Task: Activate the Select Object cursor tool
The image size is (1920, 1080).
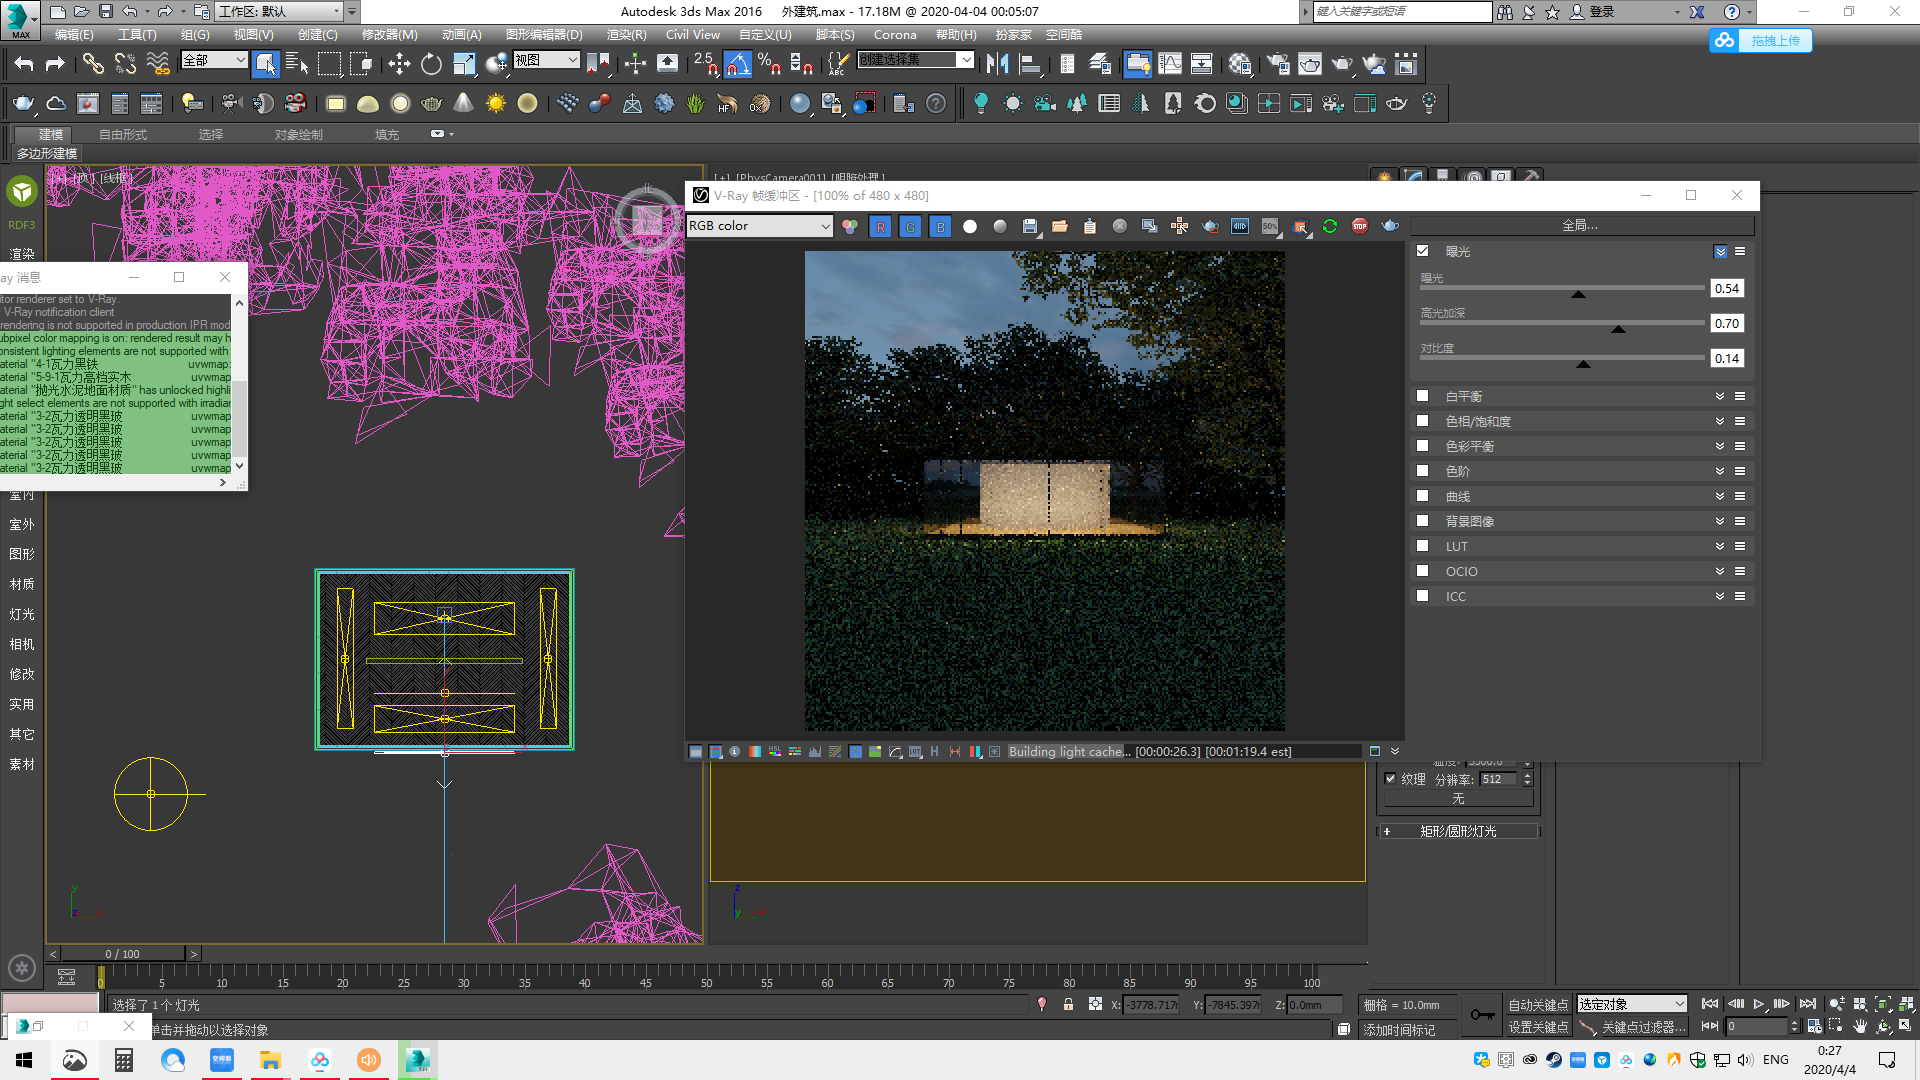Action: [x=265, y=65]
